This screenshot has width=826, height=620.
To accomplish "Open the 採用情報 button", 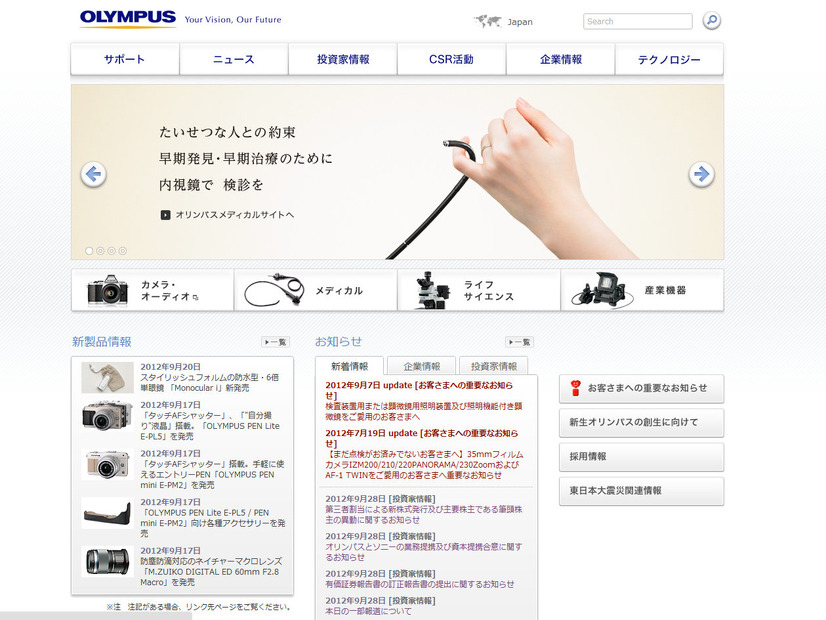I will [x=641, y=456].
